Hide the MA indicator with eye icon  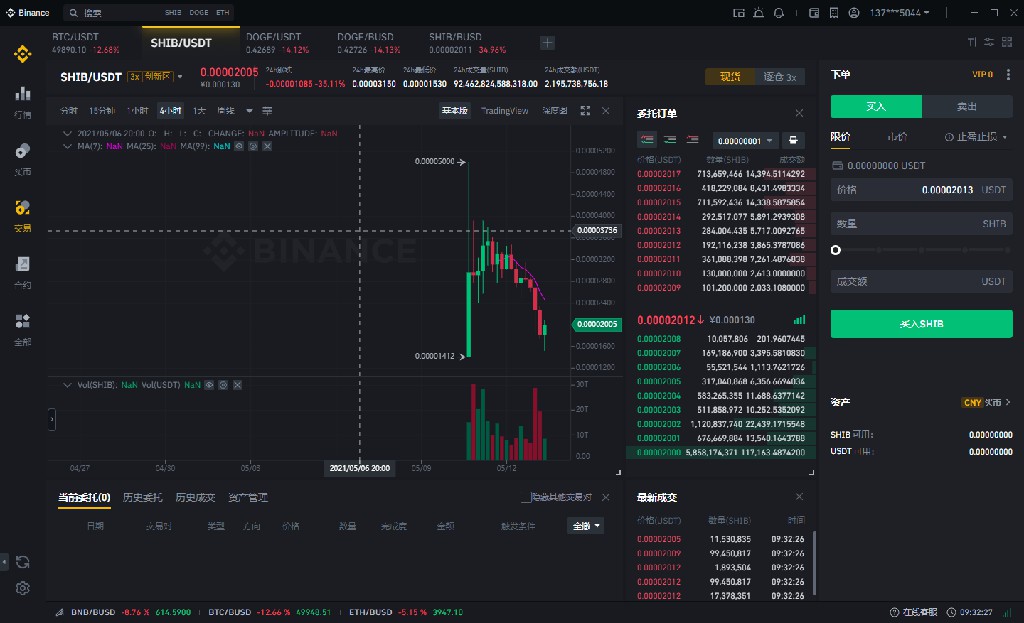click(x=240, y=146)
